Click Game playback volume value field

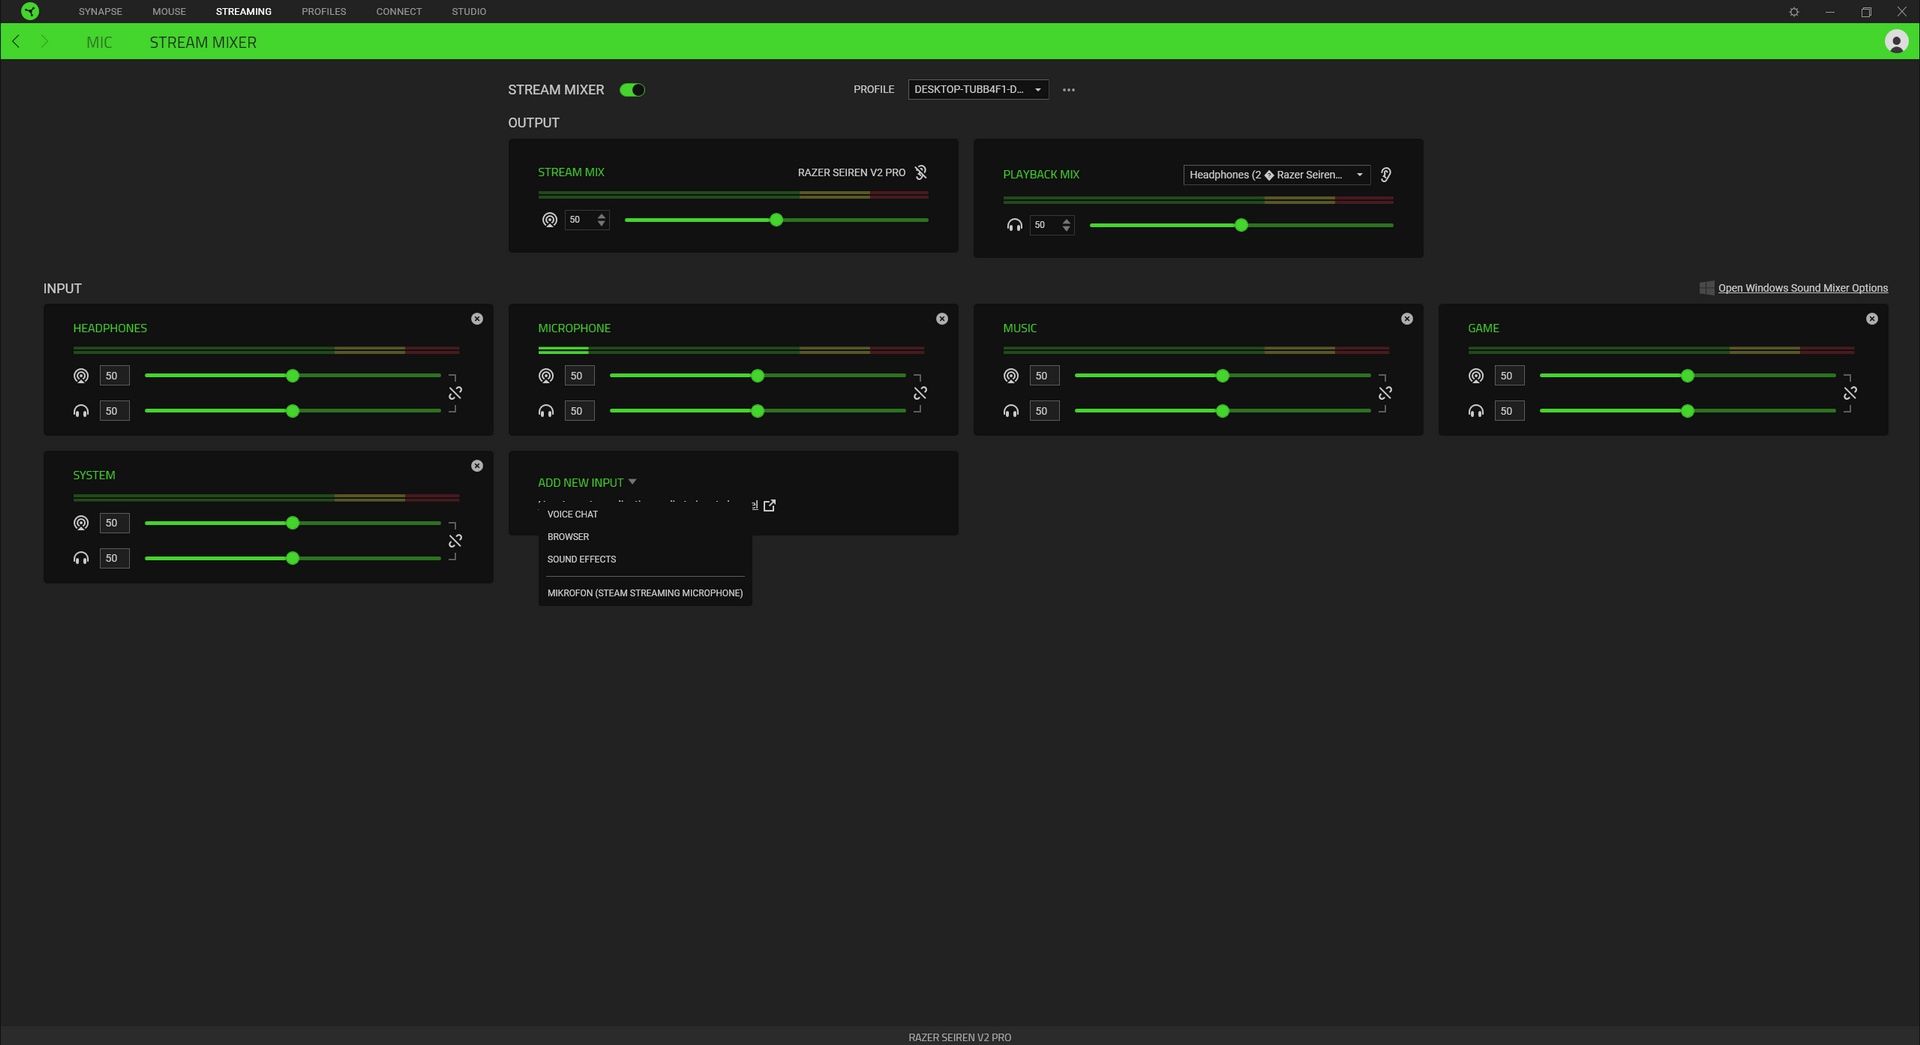(1509, 411)
